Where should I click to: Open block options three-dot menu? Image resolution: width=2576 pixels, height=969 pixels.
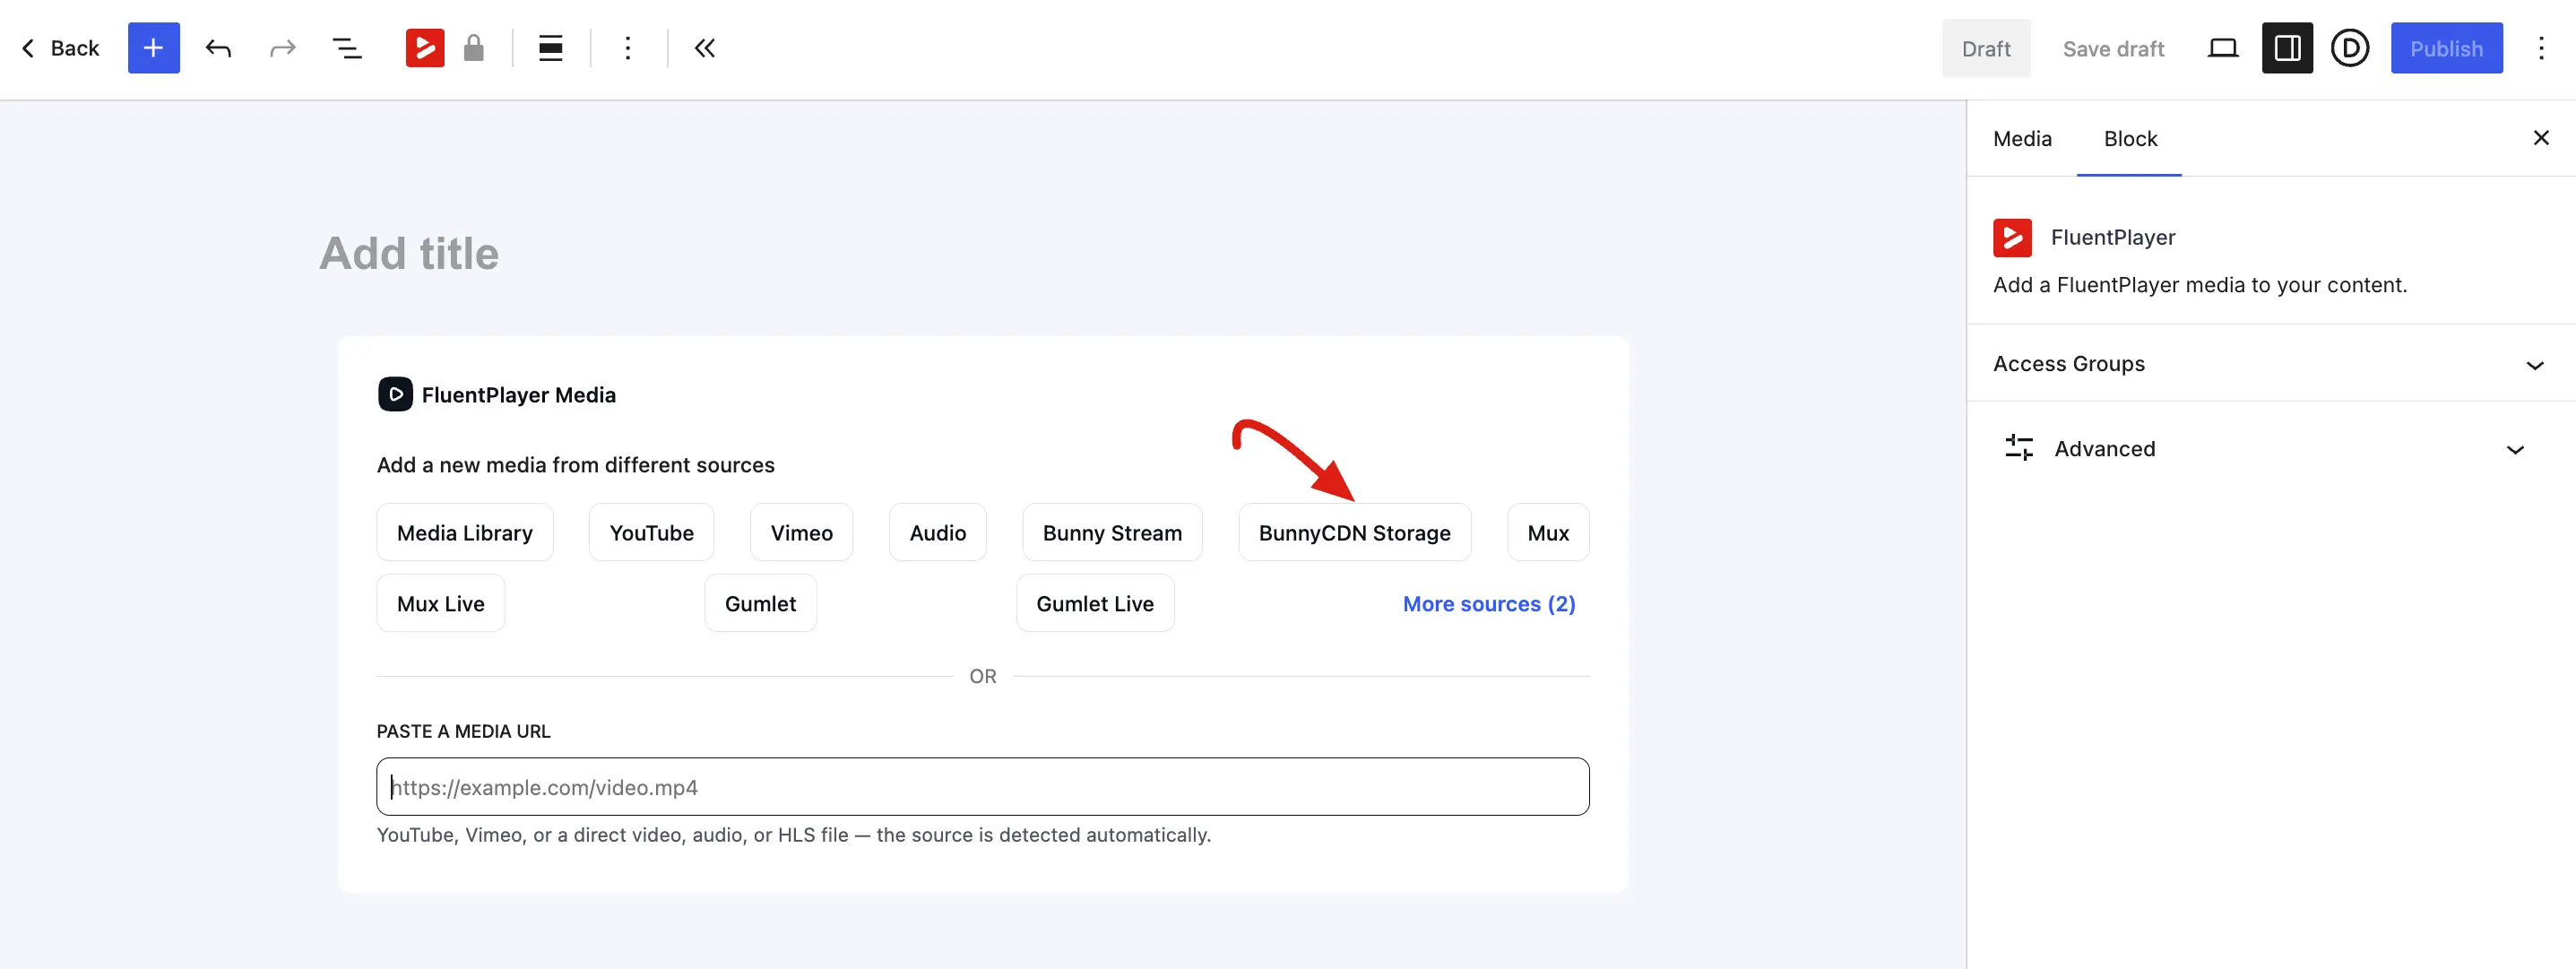coord(628,48)
